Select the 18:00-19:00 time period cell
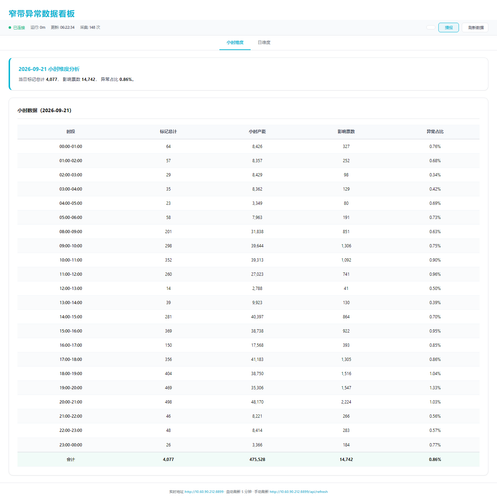497x500 pixels. [x=71, y=374]
